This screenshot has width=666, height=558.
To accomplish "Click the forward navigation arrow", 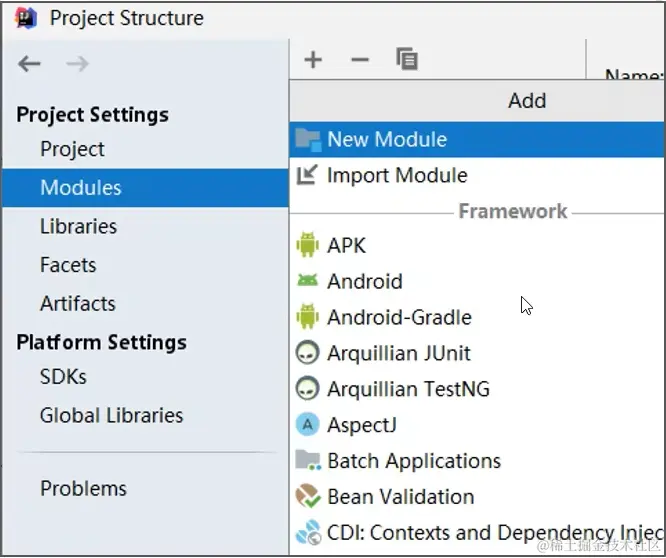I will coord(77,64).
